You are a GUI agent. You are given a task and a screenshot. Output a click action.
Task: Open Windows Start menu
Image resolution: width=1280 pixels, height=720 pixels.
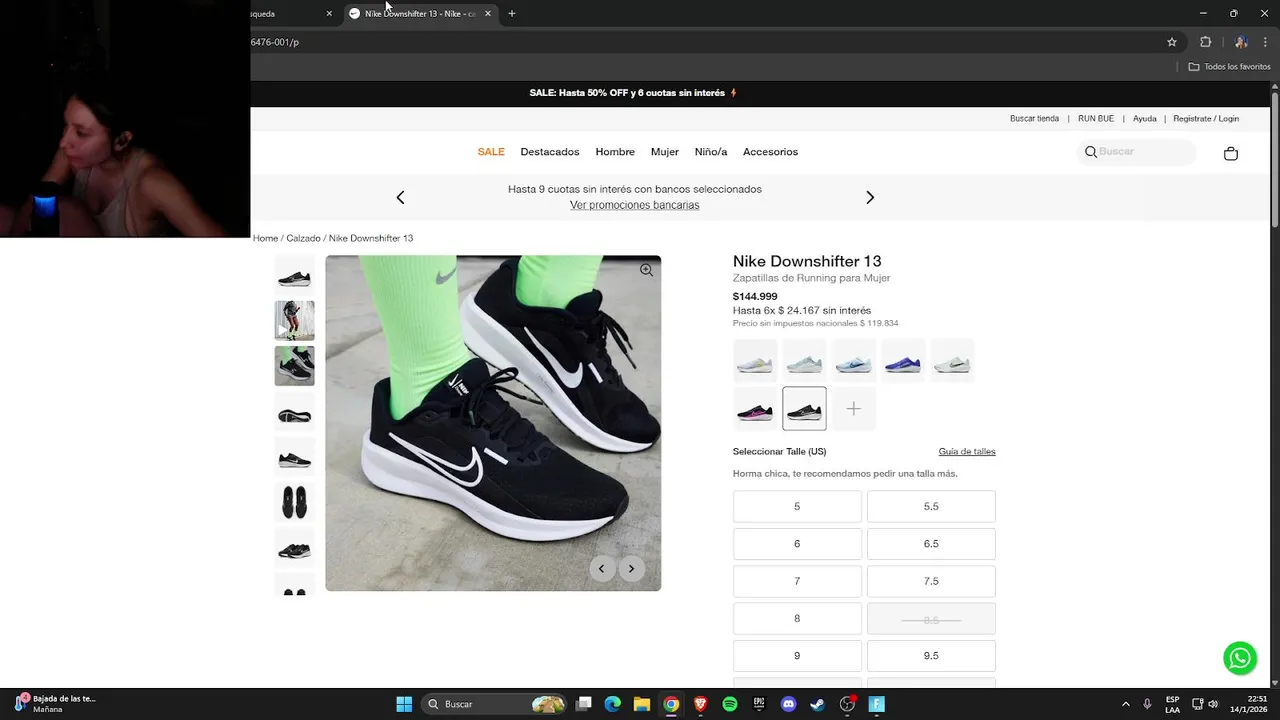tap(404, 704)
